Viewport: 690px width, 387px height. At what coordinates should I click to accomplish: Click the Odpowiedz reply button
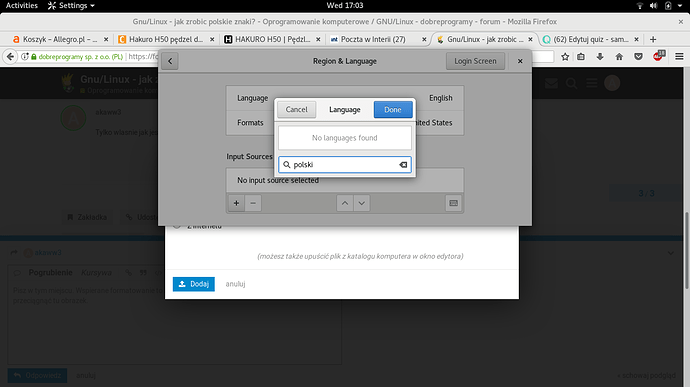coord(37,376)
